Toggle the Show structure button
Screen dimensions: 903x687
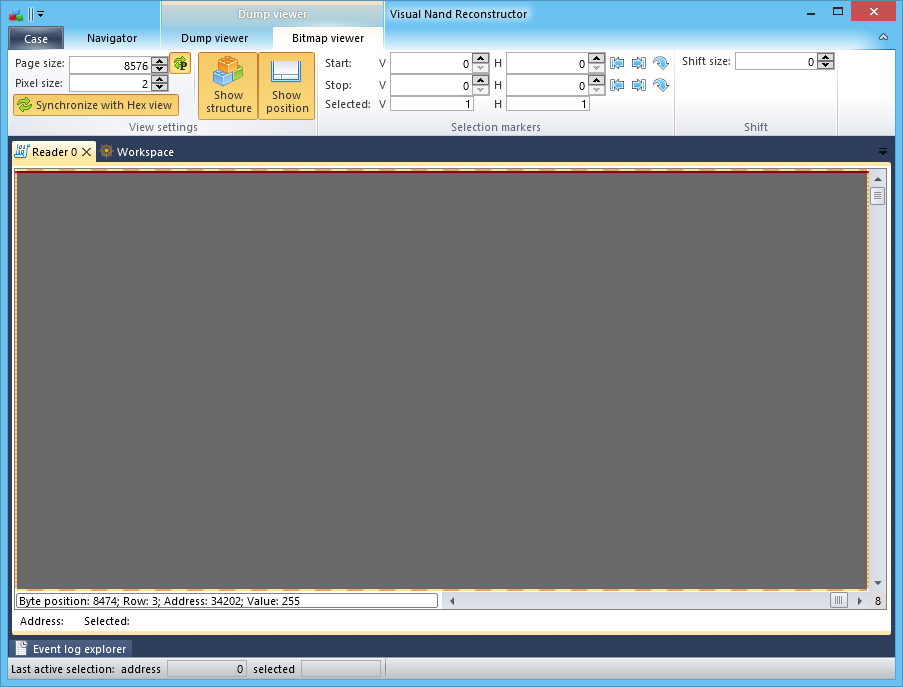tap(228, 86)
